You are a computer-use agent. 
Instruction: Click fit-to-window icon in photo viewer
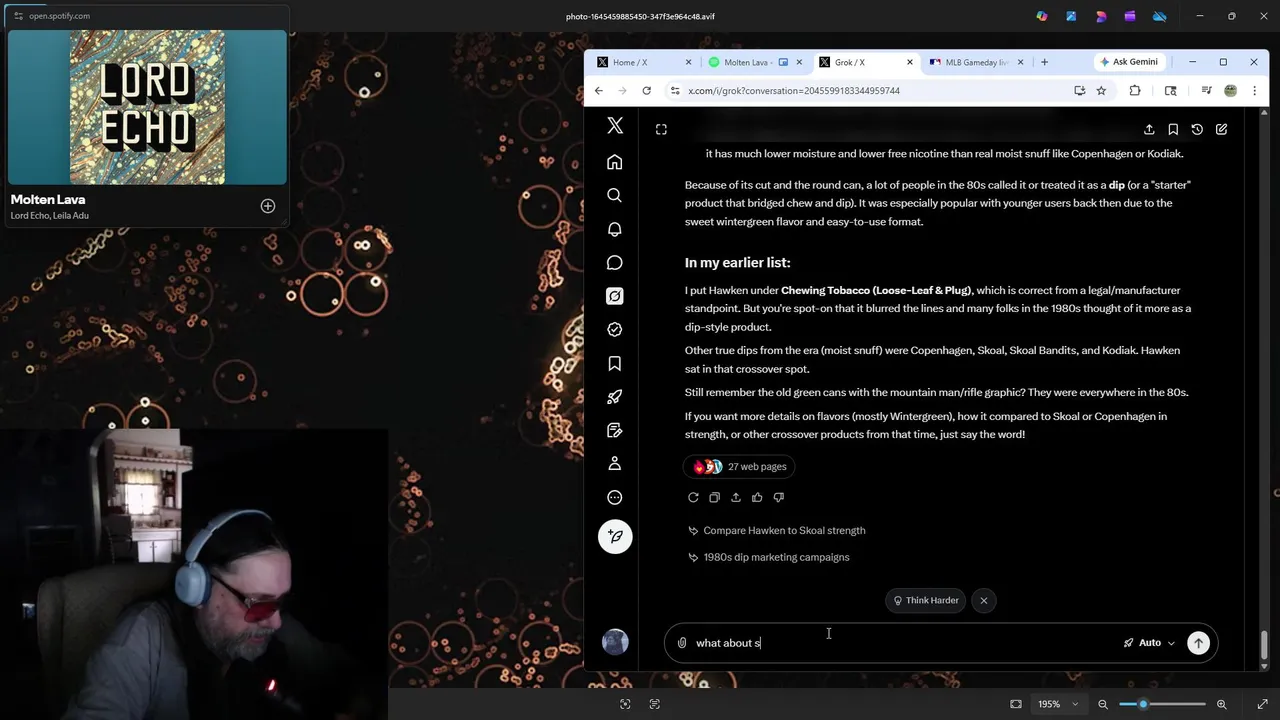point(1016,704)
